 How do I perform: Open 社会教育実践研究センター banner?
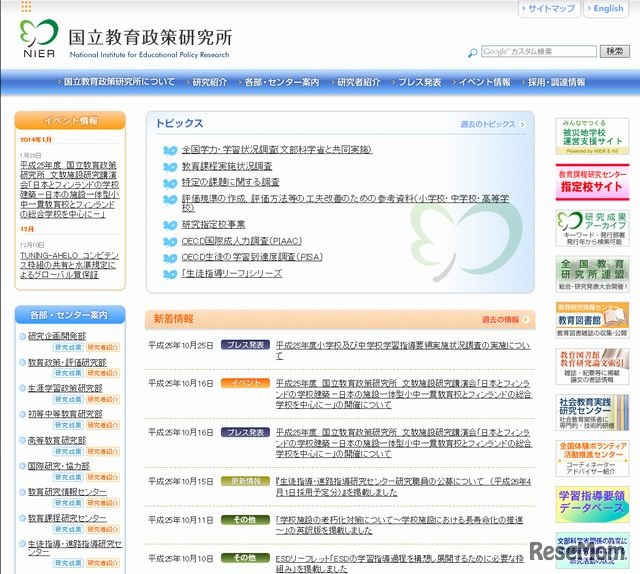tap(592, 412)
